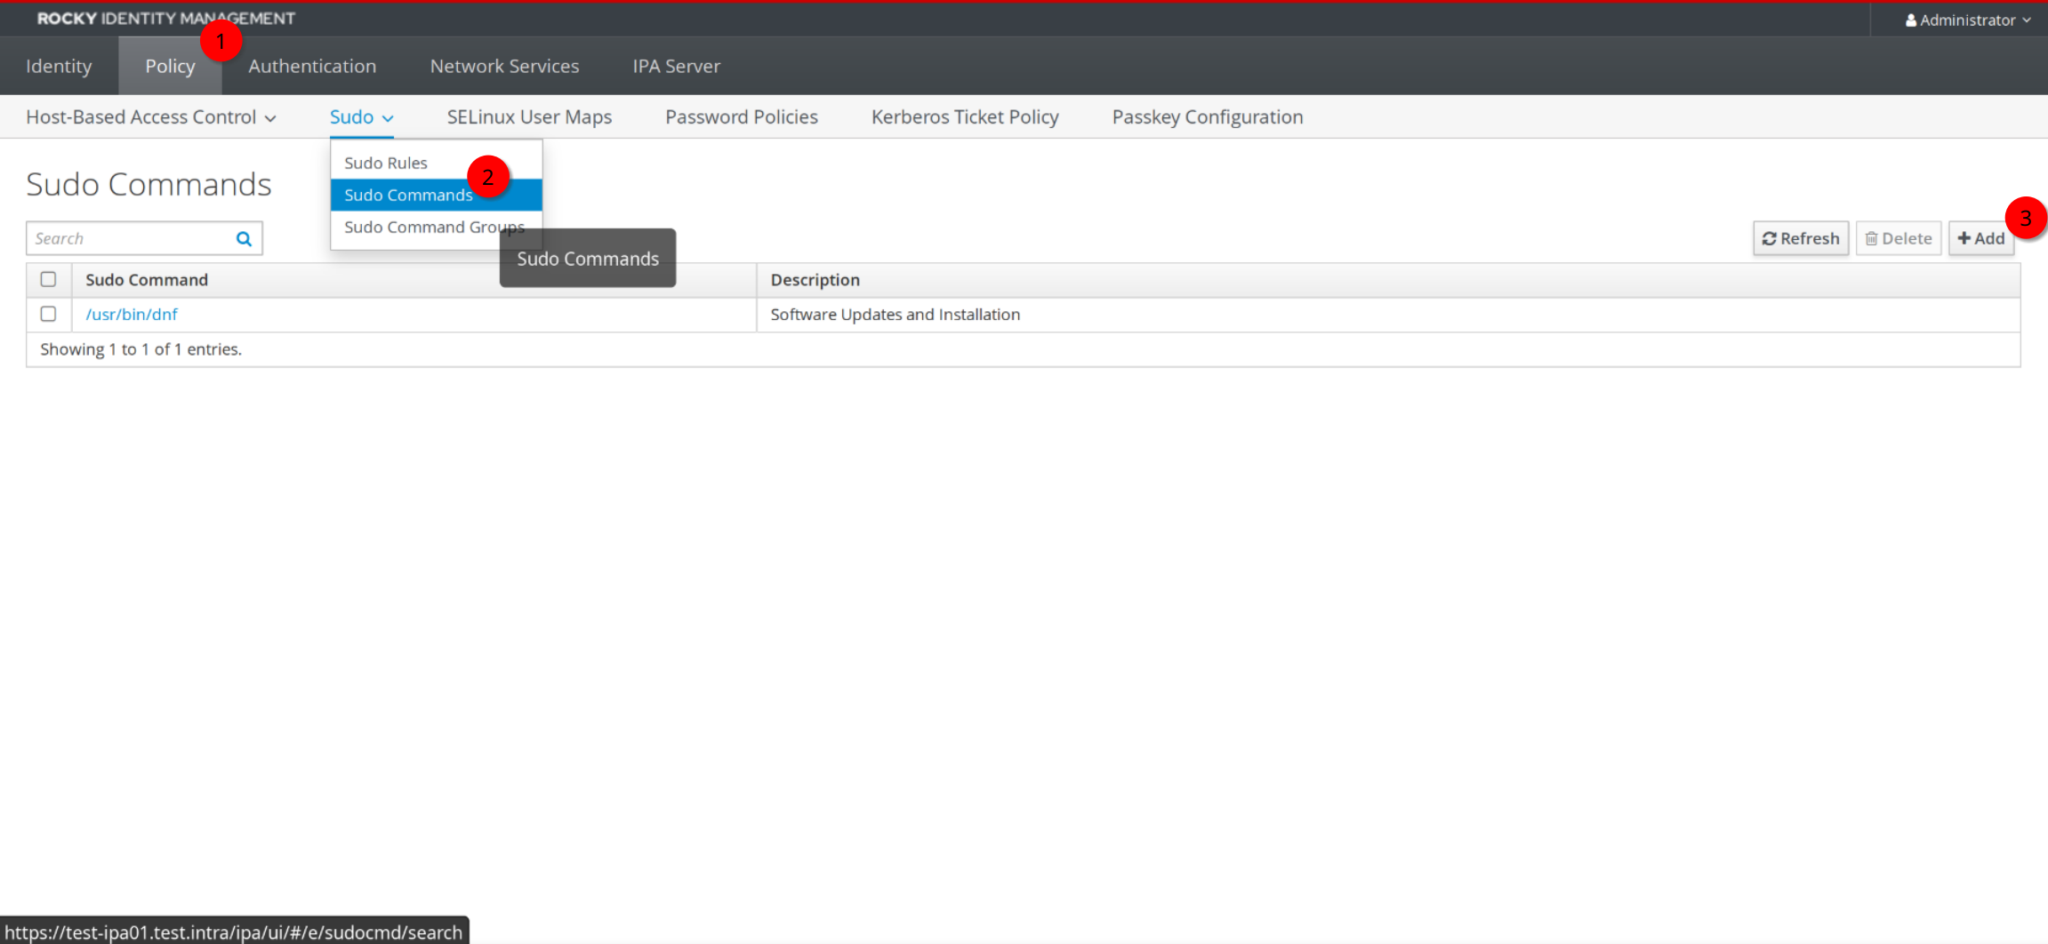Click the Administrator user icon
2048x944 pixels.
pos(1911,20)
